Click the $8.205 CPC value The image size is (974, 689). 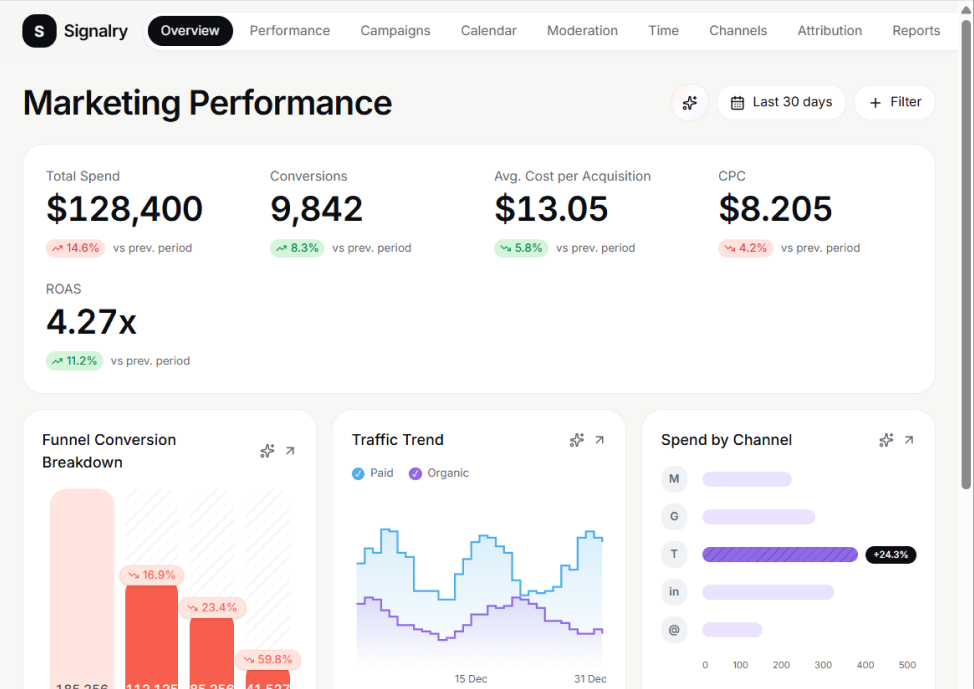[775, 209]
